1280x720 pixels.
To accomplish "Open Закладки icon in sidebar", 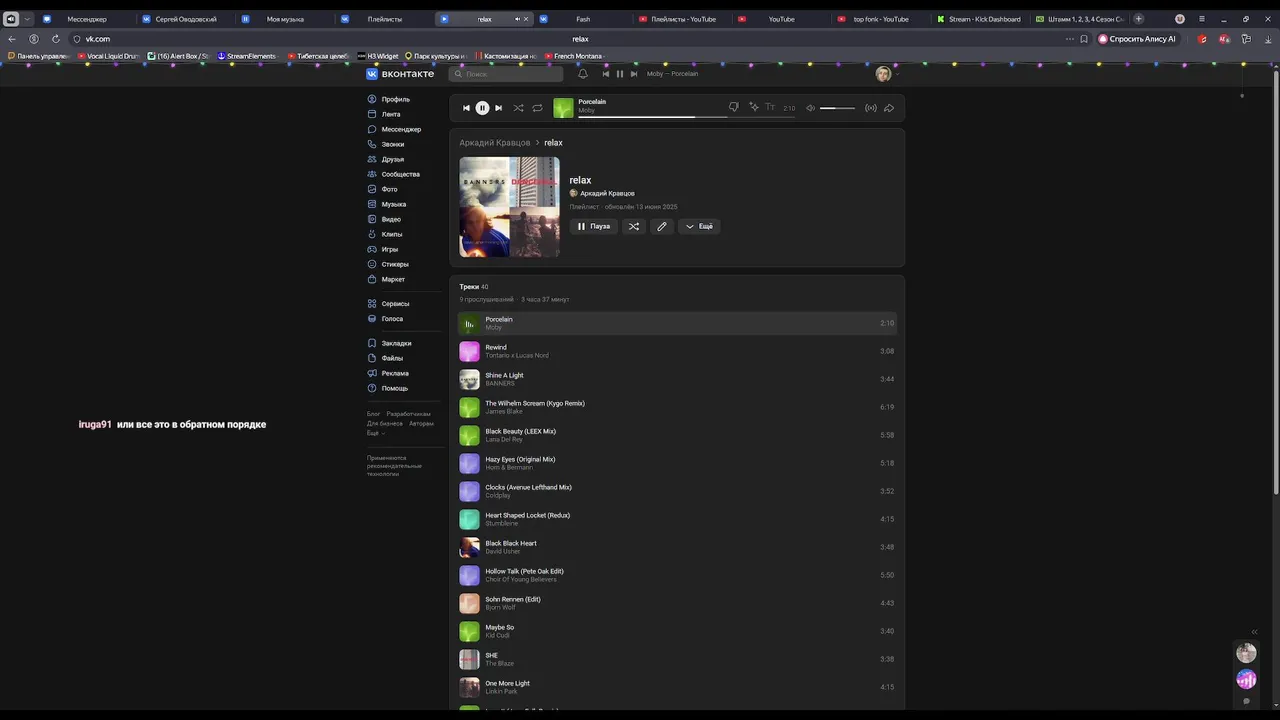I will [372, 343].
